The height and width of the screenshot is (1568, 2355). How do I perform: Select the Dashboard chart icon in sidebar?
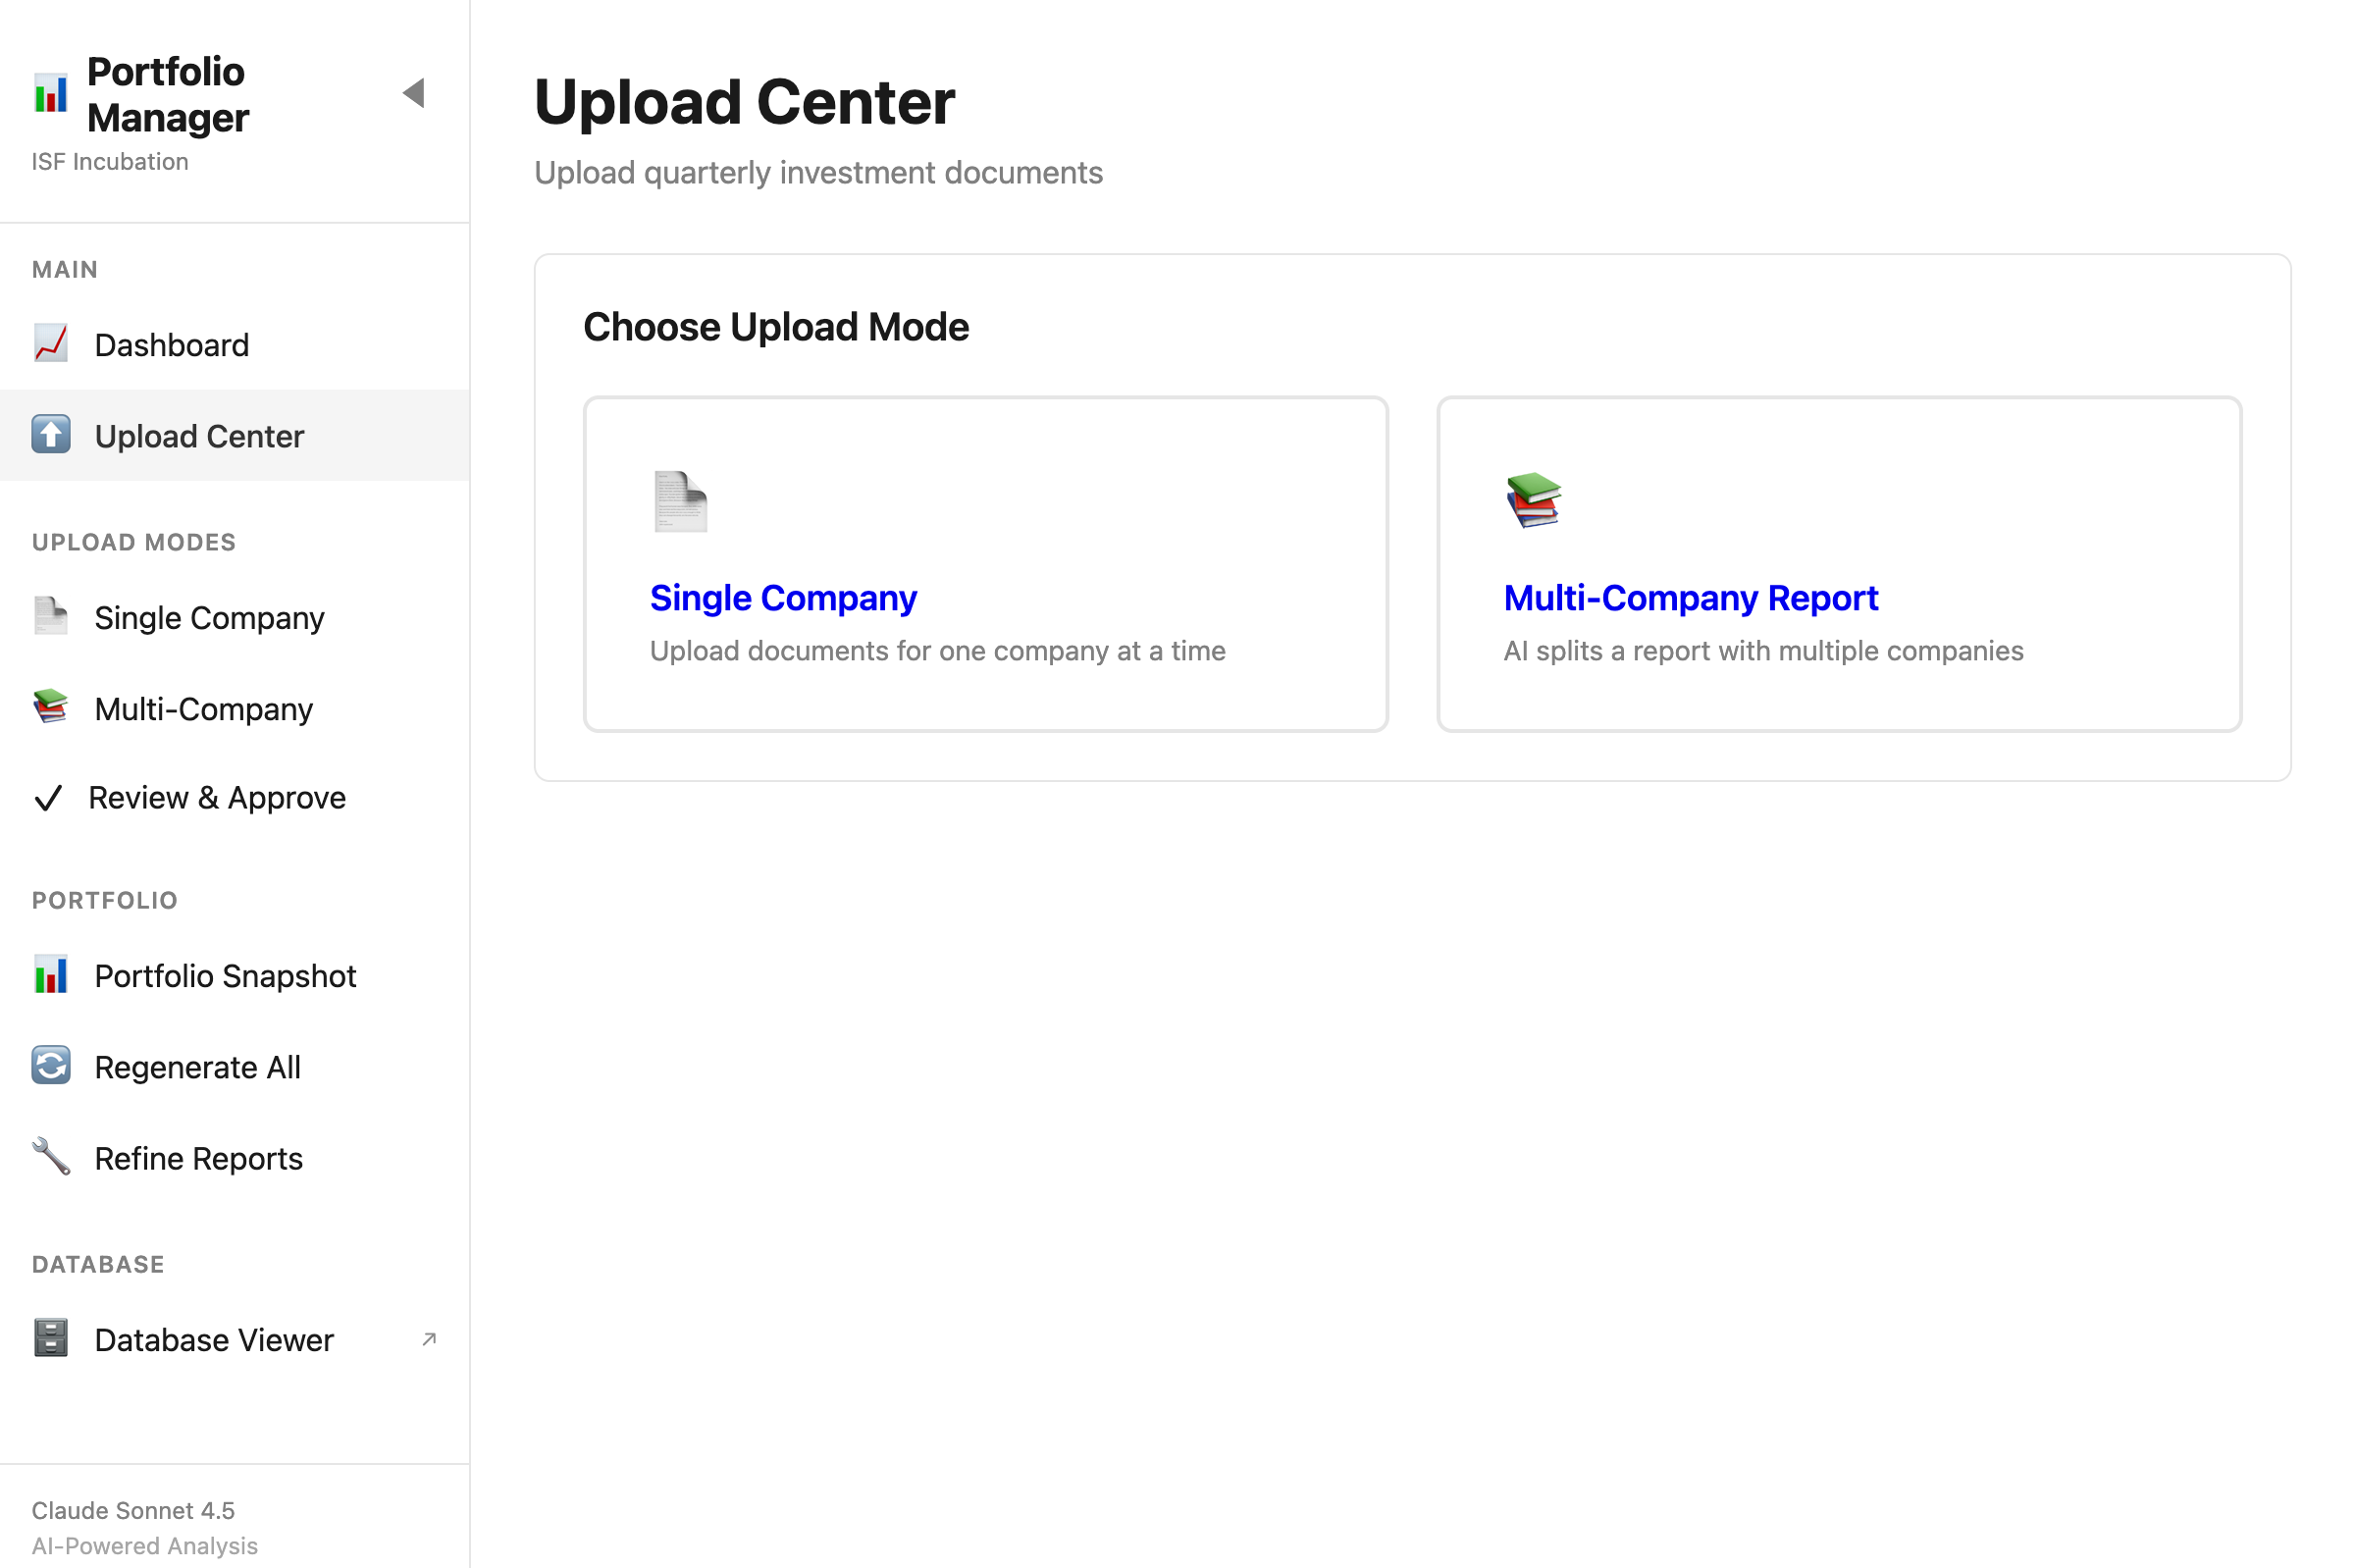[49, 343]
